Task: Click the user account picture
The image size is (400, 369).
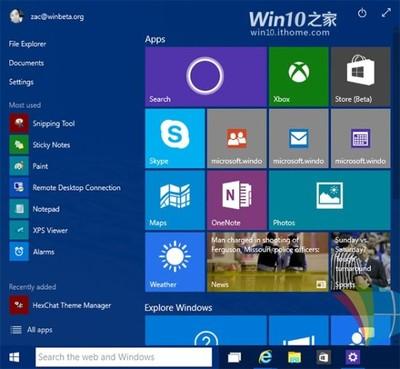Action: click(x=17, y=16)
